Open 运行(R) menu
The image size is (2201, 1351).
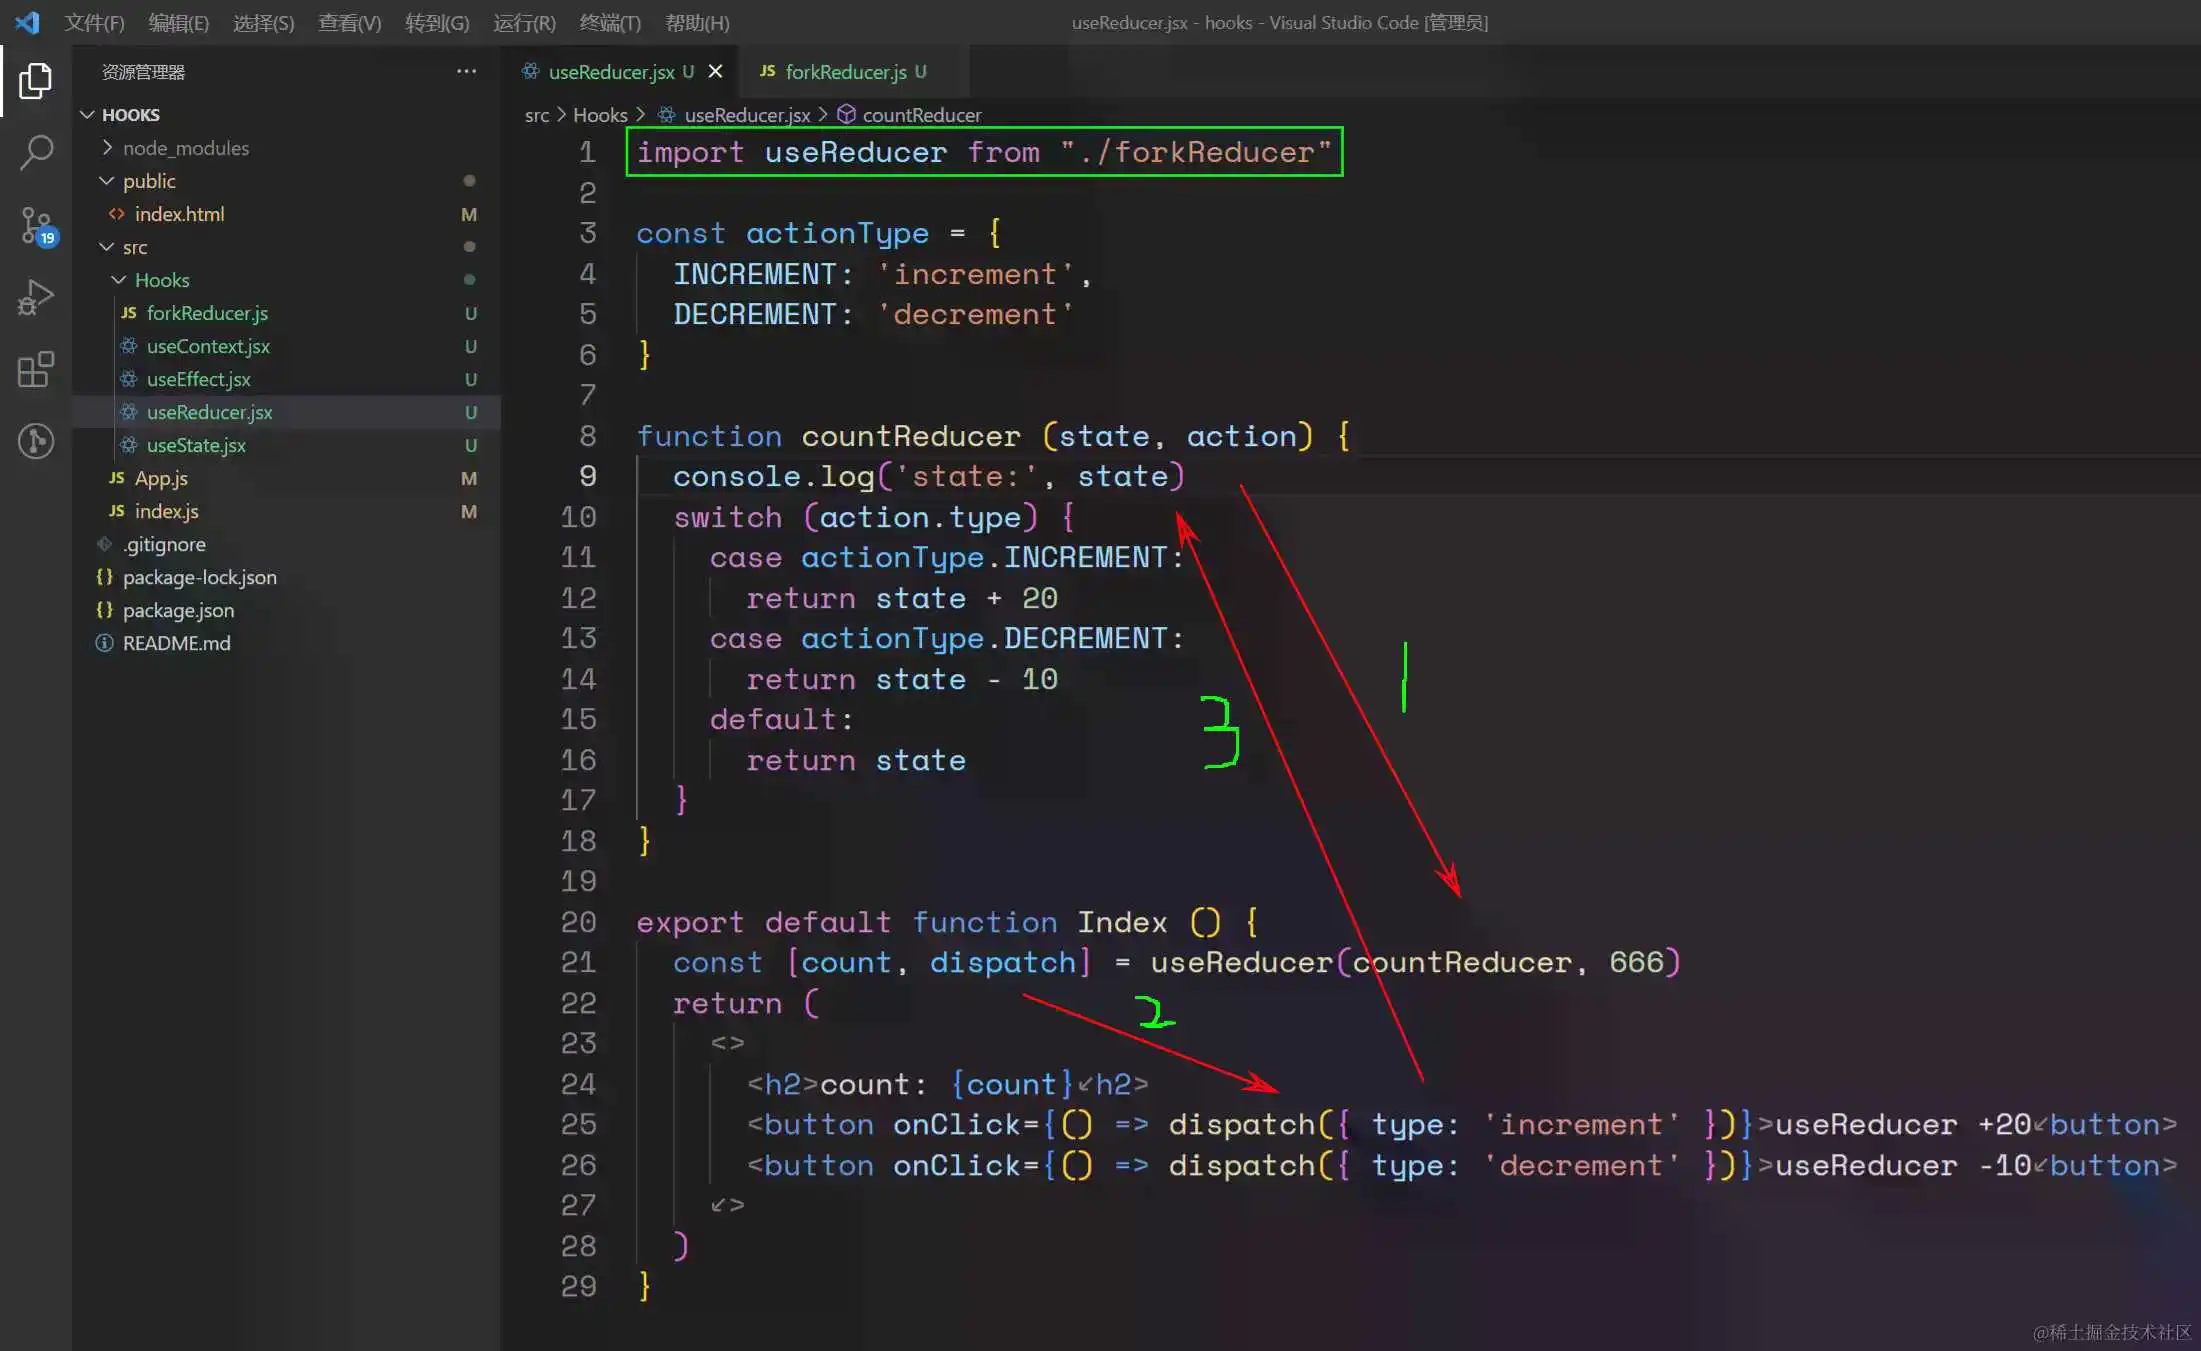pyautogui.click(x=524, y=23)
